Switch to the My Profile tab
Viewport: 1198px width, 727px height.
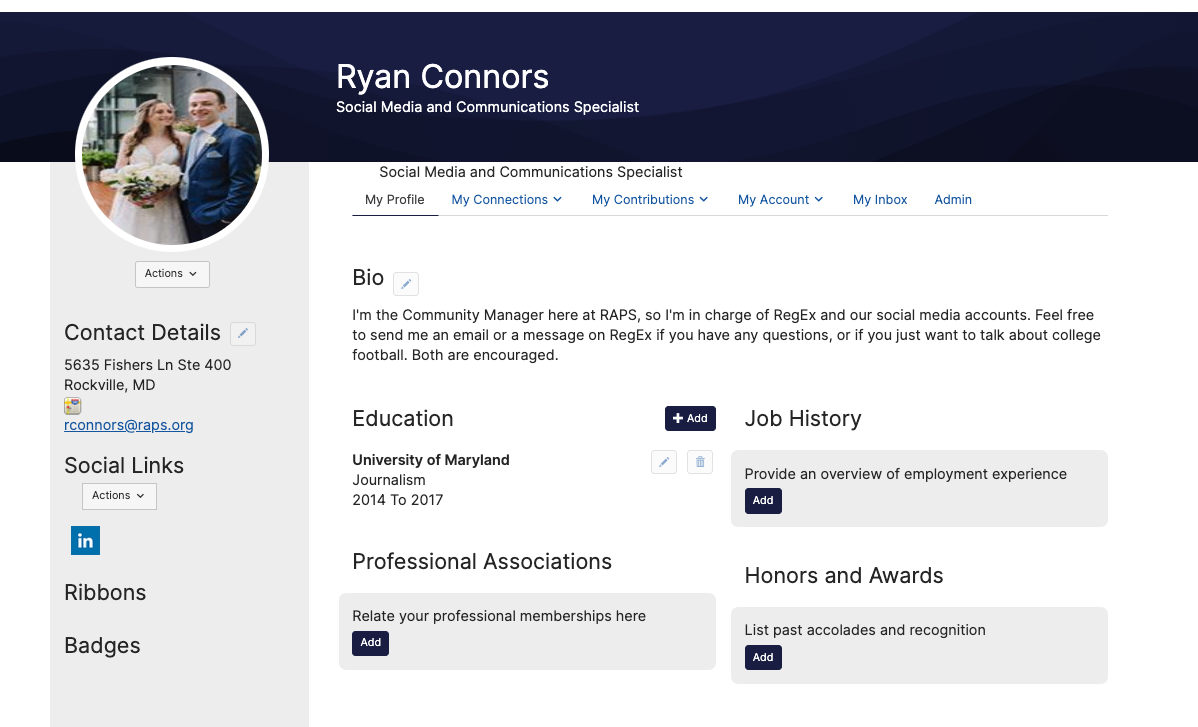click(x=395, y=200)
